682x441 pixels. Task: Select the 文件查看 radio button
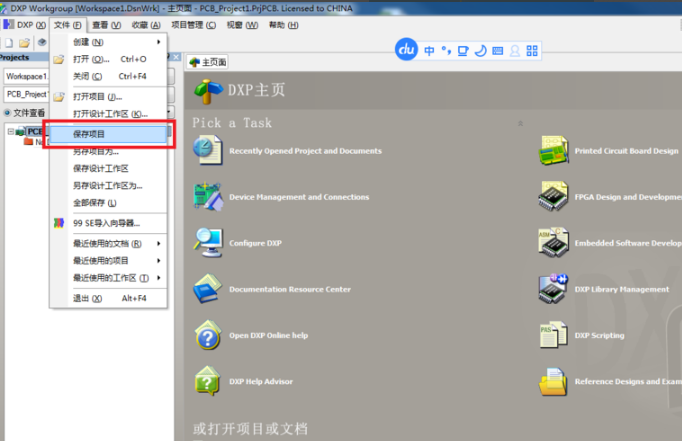tap(7, 113)
